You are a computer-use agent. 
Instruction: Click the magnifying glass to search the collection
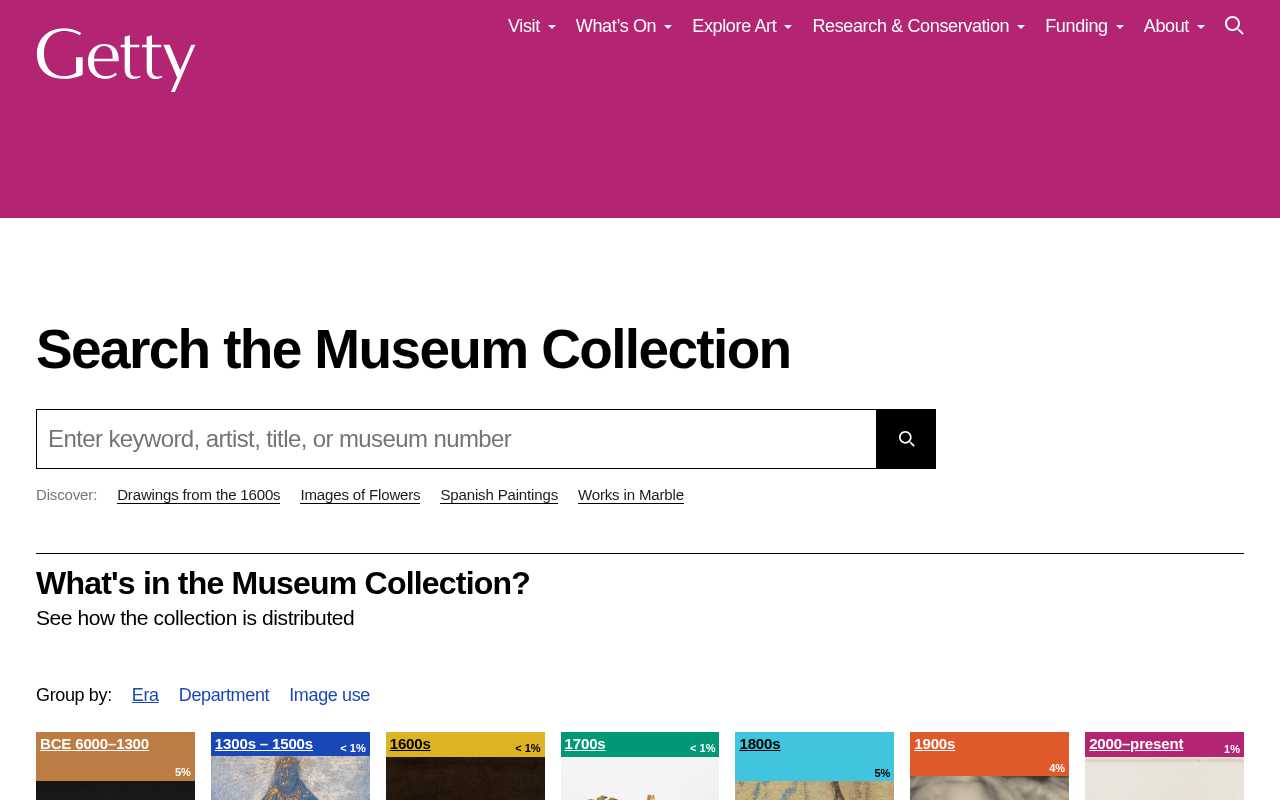pyautogui.click(x=905, y=438)
